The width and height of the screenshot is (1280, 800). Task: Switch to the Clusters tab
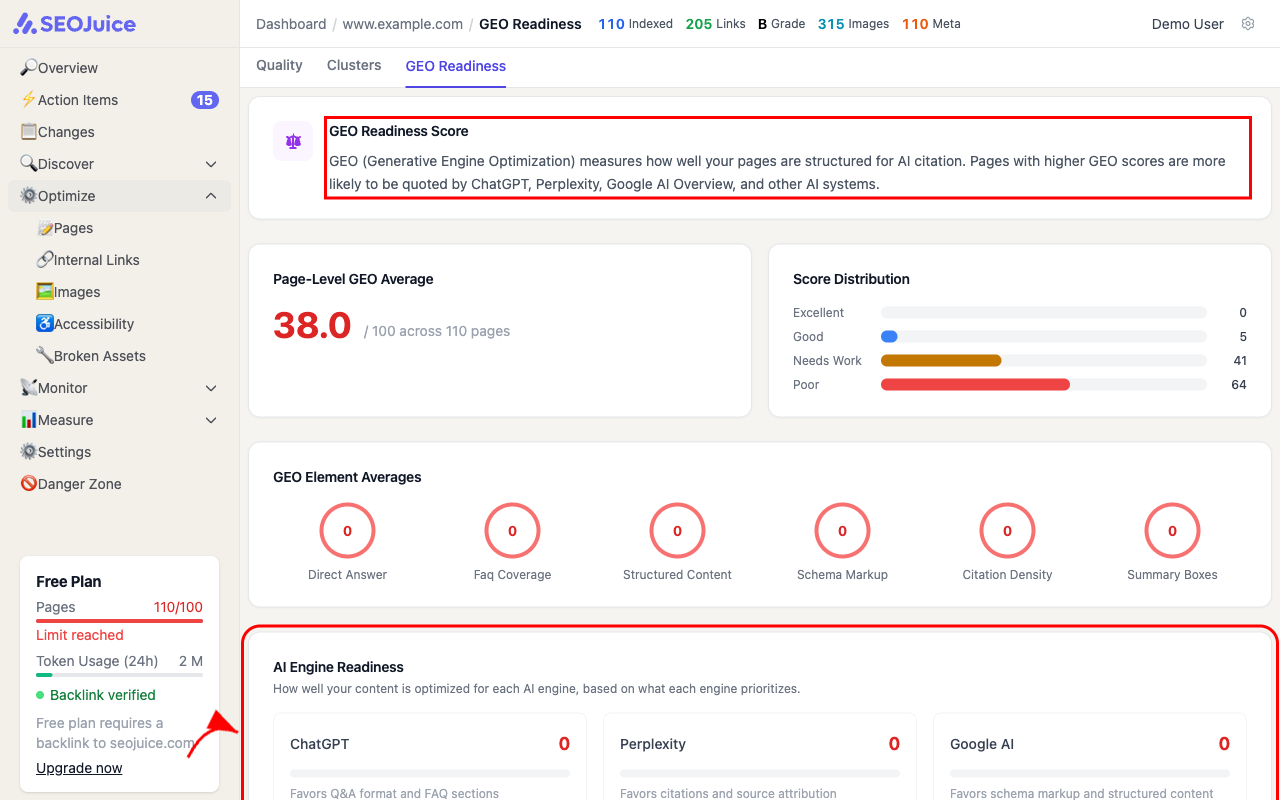354,65
